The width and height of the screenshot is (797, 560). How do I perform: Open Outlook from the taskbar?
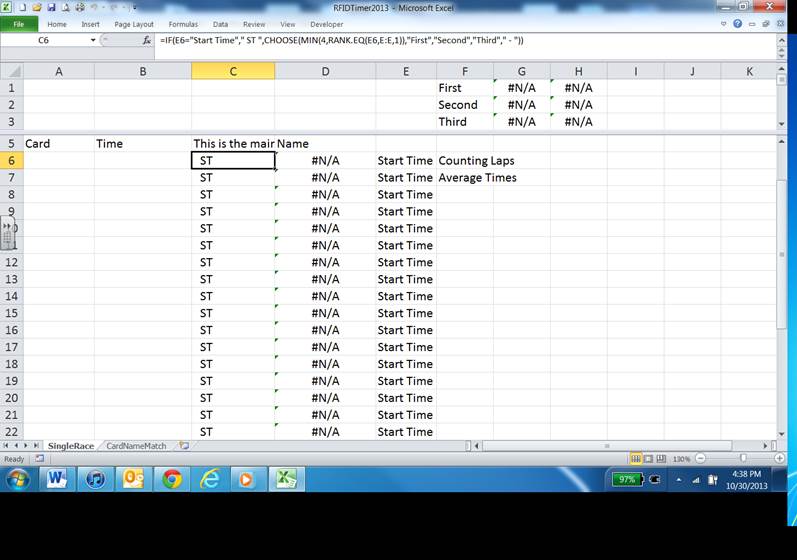coord(133,479)
